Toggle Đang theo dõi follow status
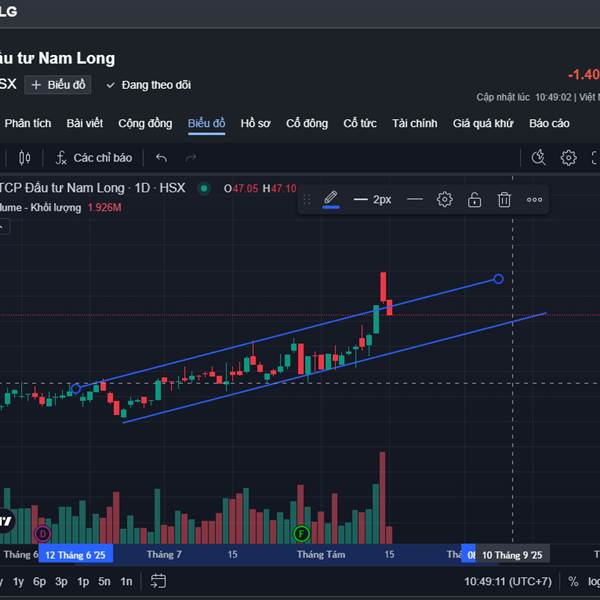Screen dimensions: 600x600 [149, 85]
